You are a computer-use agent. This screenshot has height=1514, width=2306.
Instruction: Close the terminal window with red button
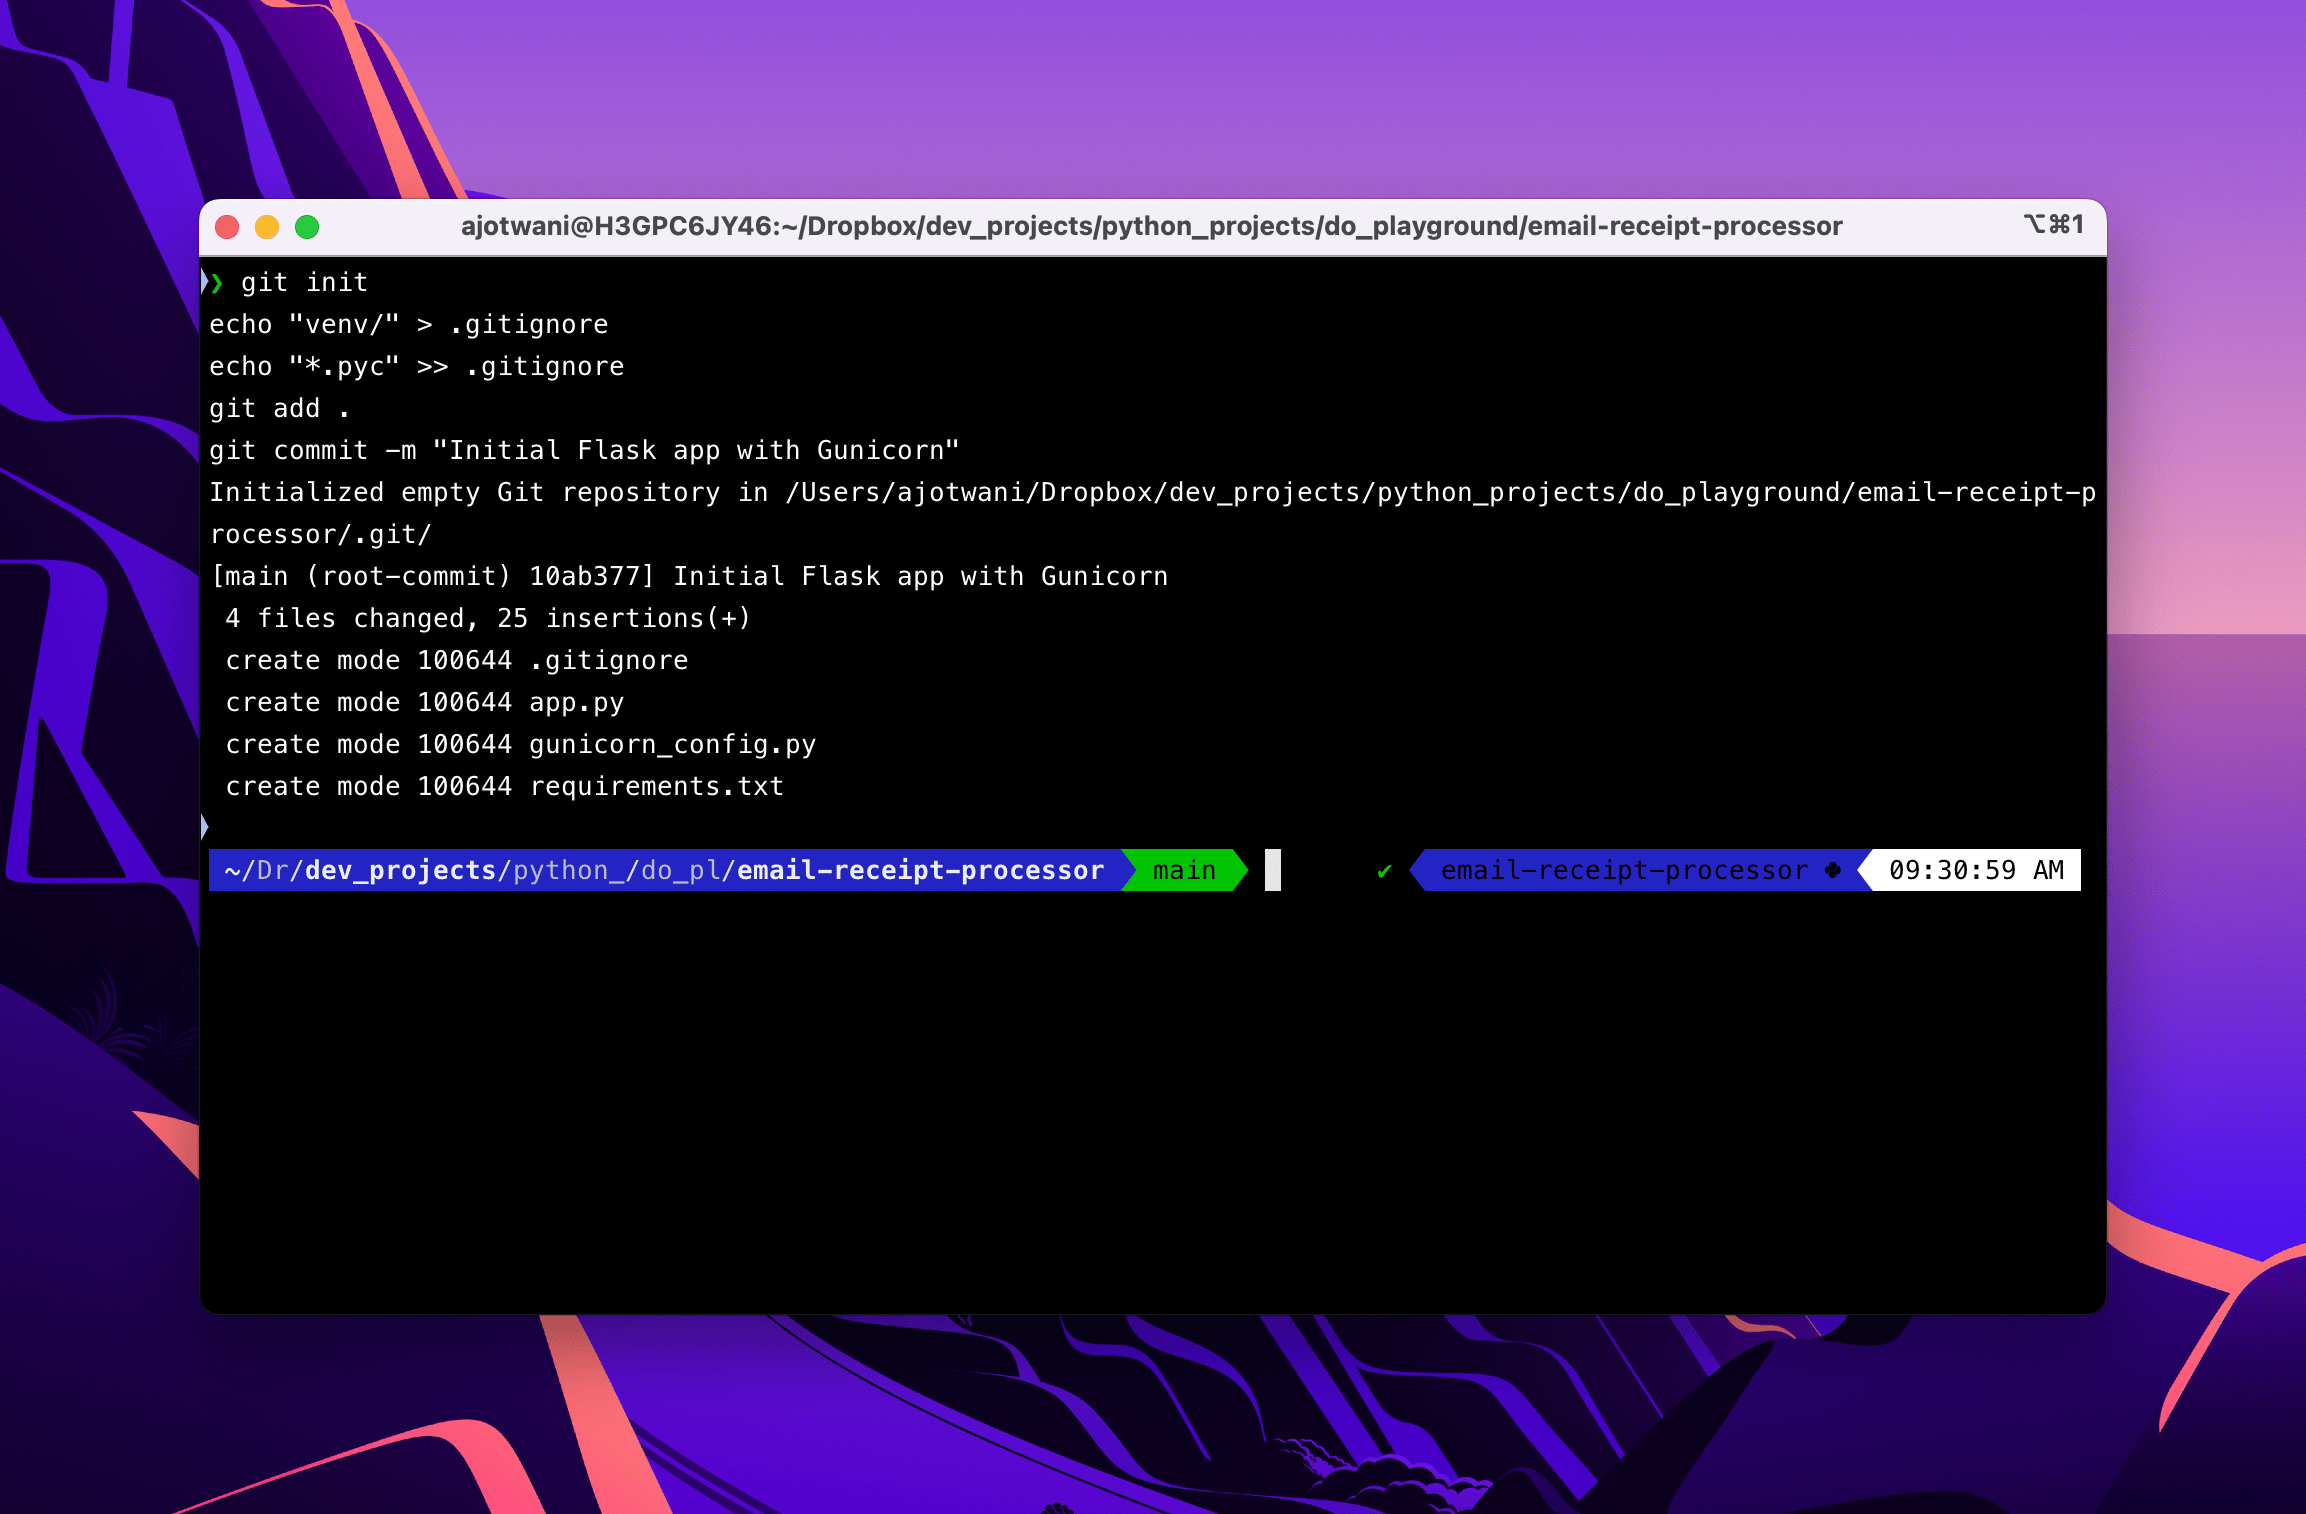[x=227, y=227]
